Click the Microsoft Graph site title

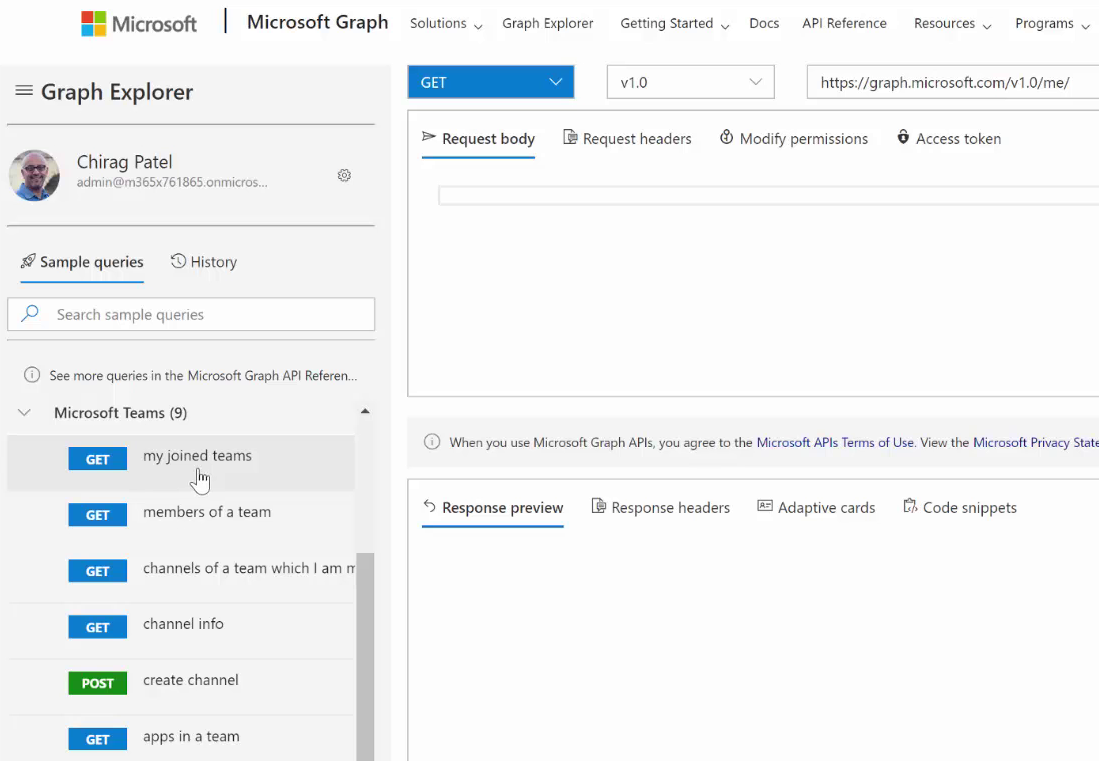tap(318, 22)
